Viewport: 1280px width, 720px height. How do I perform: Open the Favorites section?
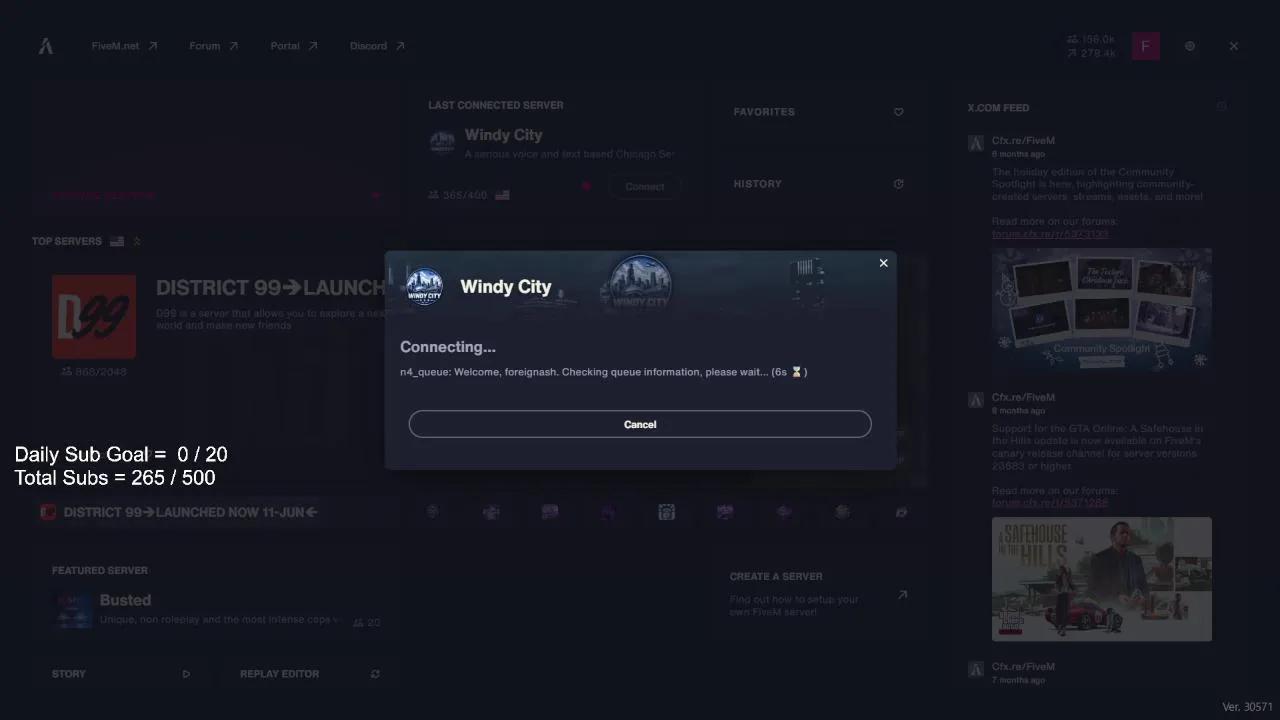[x=818, y=112]
